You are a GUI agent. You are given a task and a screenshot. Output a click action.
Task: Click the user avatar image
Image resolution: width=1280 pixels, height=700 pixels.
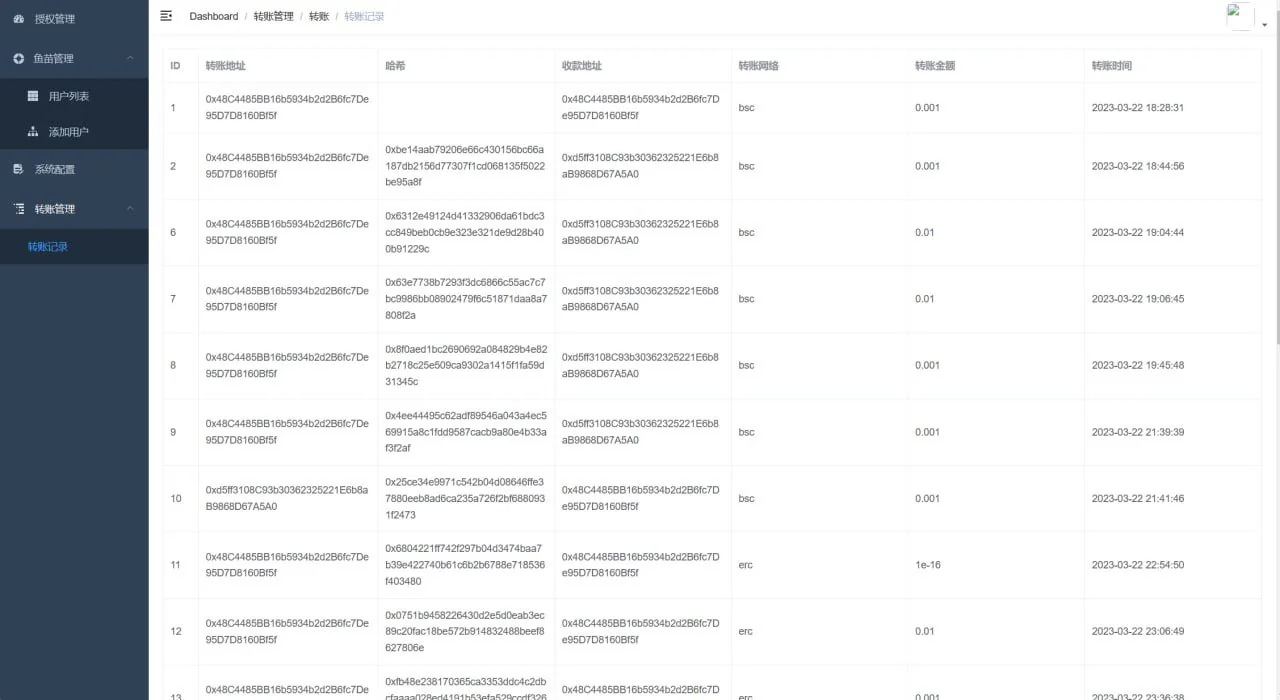[x=1239, y=16]
